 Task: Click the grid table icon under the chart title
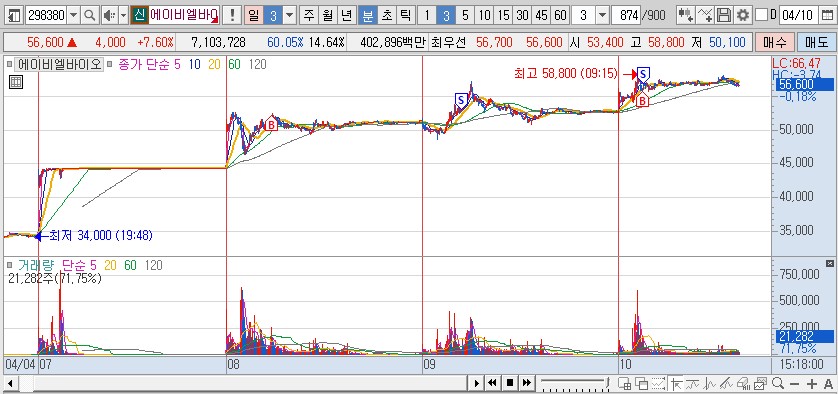coord(16,82)
